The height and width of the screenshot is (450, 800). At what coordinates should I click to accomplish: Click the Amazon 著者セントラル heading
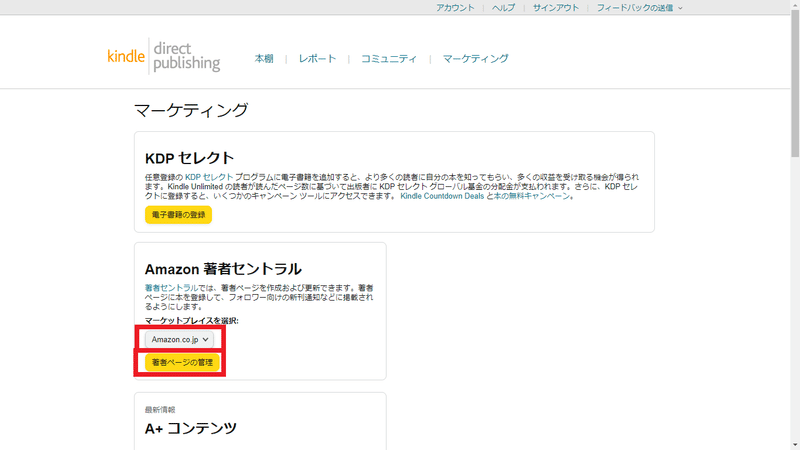(223, 269)
